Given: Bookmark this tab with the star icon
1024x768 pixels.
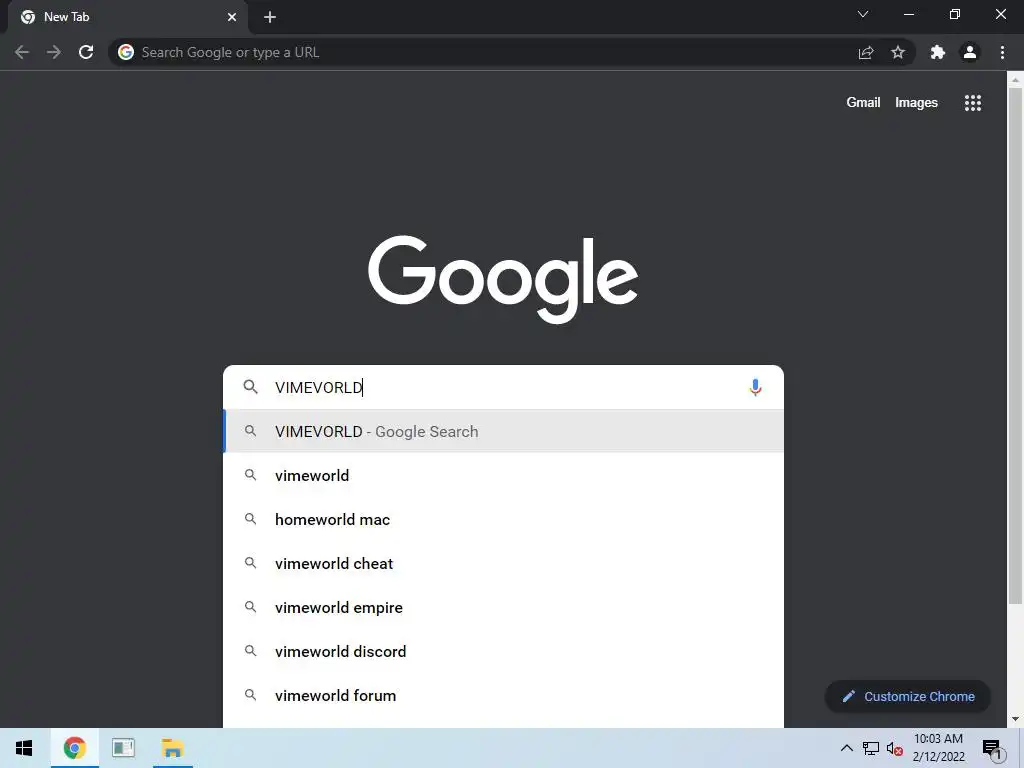Looking at the screenshot, I should click(898, 52).
